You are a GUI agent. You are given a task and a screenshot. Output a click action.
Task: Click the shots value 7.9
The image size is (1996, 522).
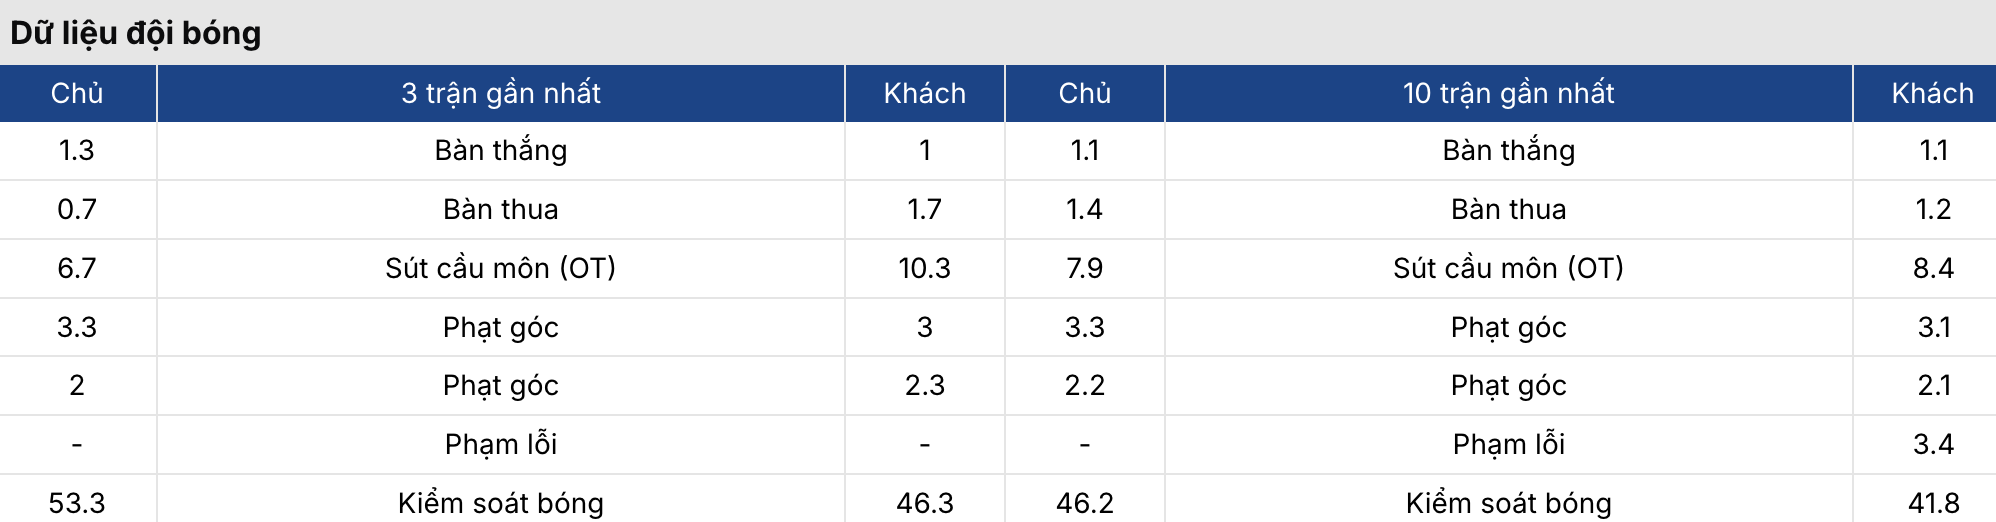tap(1084, 268)
